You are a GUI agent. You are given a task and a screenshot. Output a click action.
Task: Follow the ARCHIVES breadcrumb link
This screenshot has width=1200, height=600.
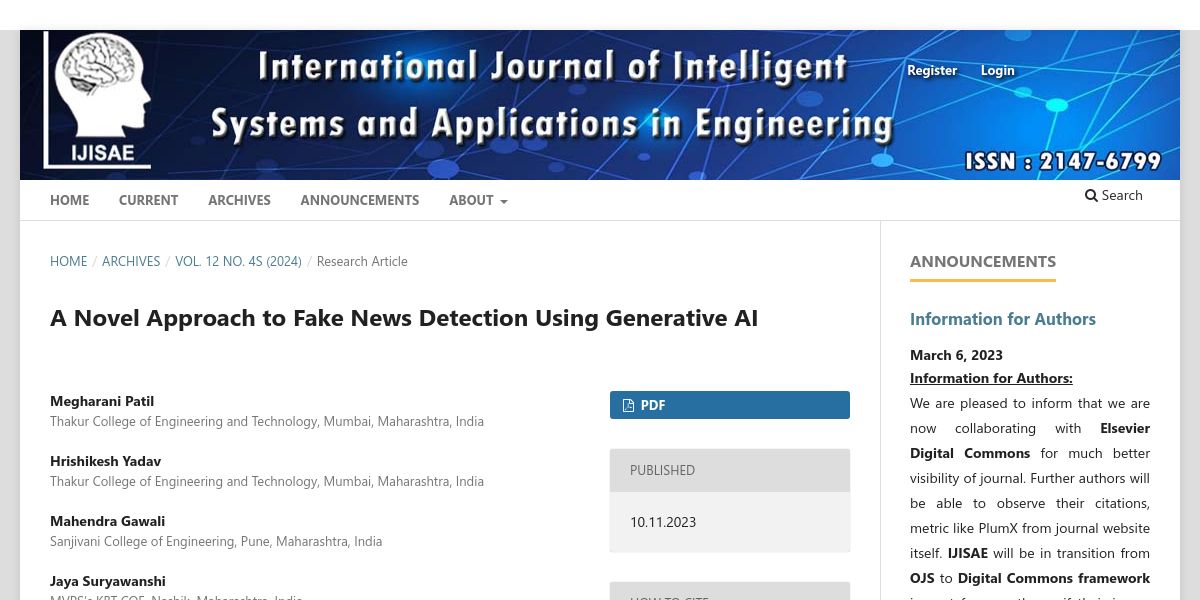point(131,261)
